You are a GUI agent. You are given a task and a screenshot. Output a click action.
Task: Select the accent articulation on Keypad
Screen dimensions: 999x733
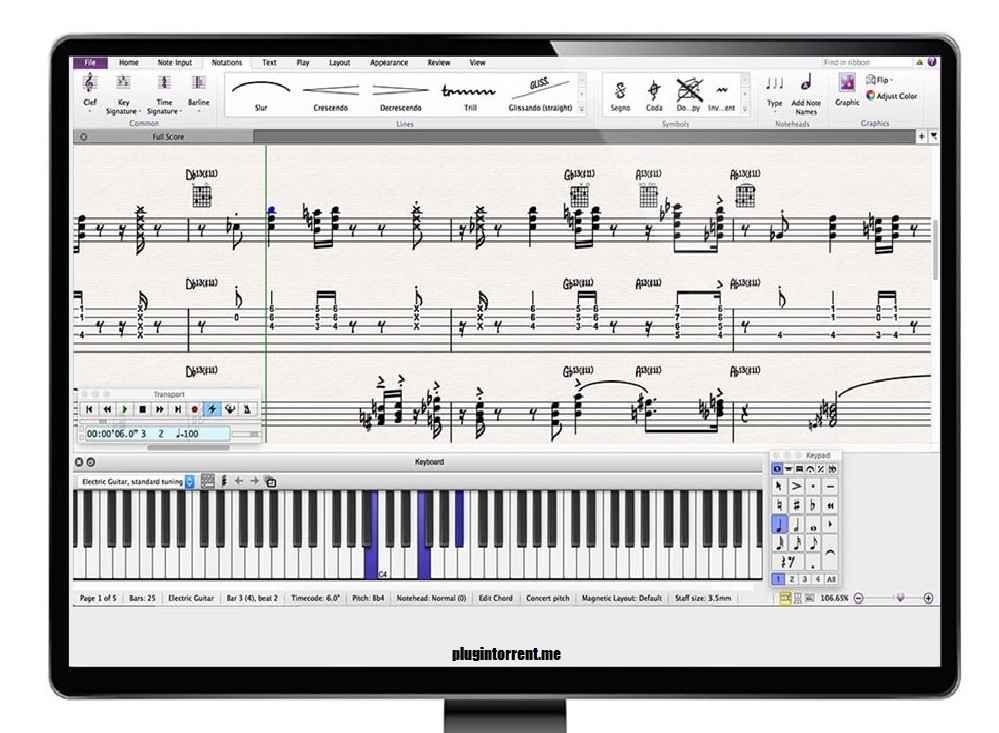tap(796, 486)
